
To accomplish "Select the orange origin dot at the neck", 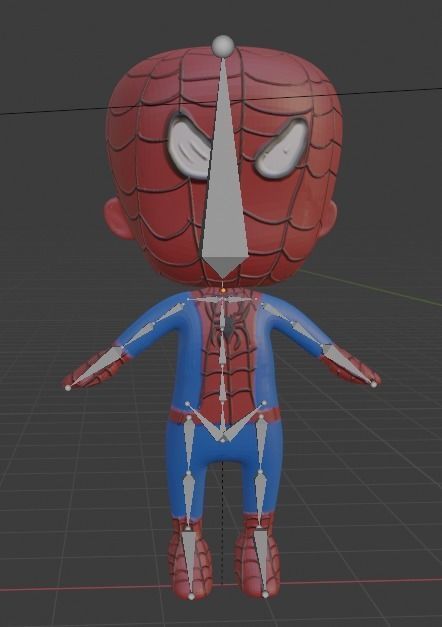I will point(222,290).
